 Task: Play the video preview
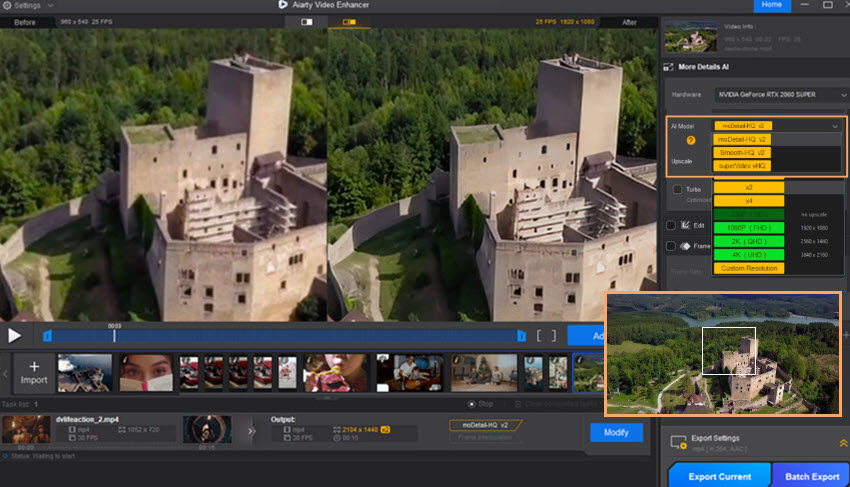tap(14, 336)
